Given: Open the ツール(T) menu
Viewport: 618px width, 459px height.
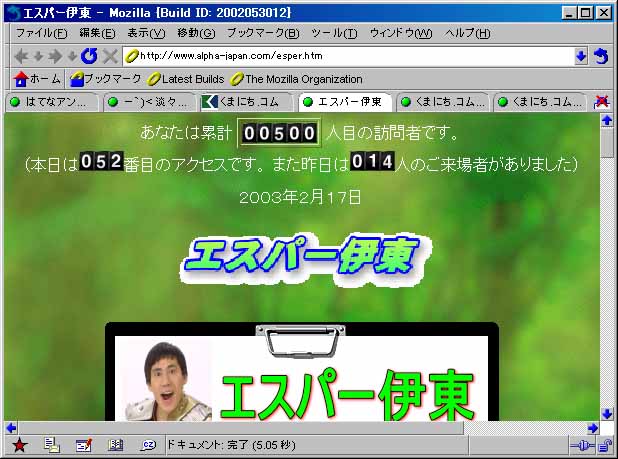Looking at the screenshot, I should (x=333, y=33).
